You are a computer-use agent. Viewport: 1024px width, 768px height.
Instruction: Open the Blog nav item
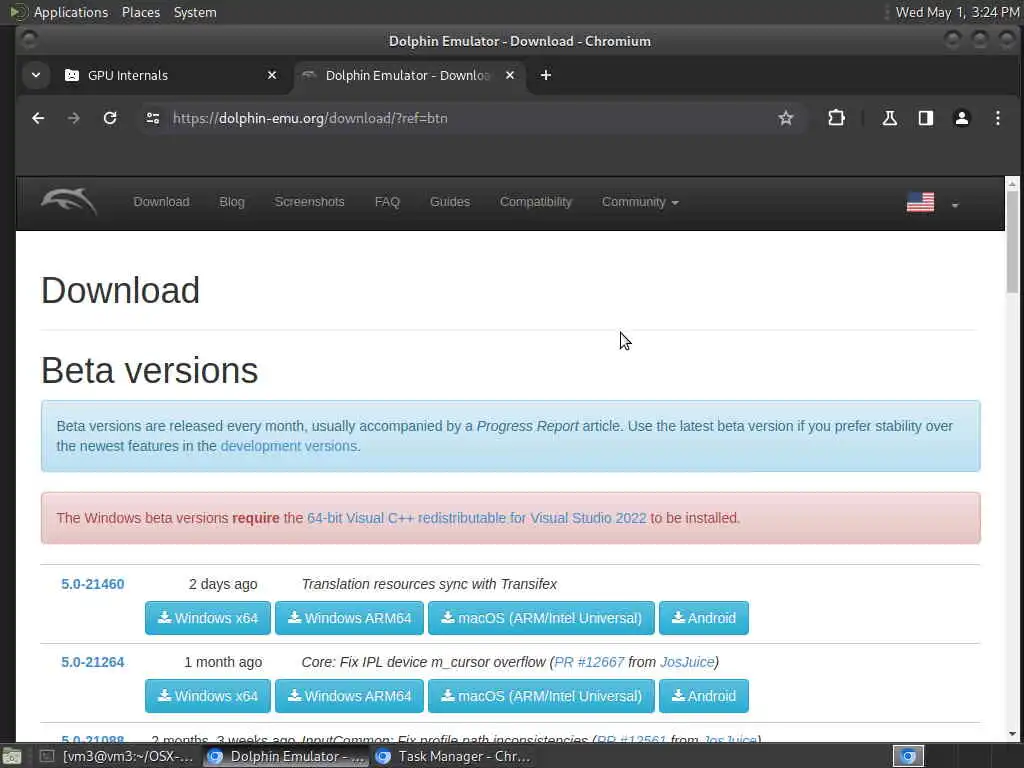click(232, 202)
